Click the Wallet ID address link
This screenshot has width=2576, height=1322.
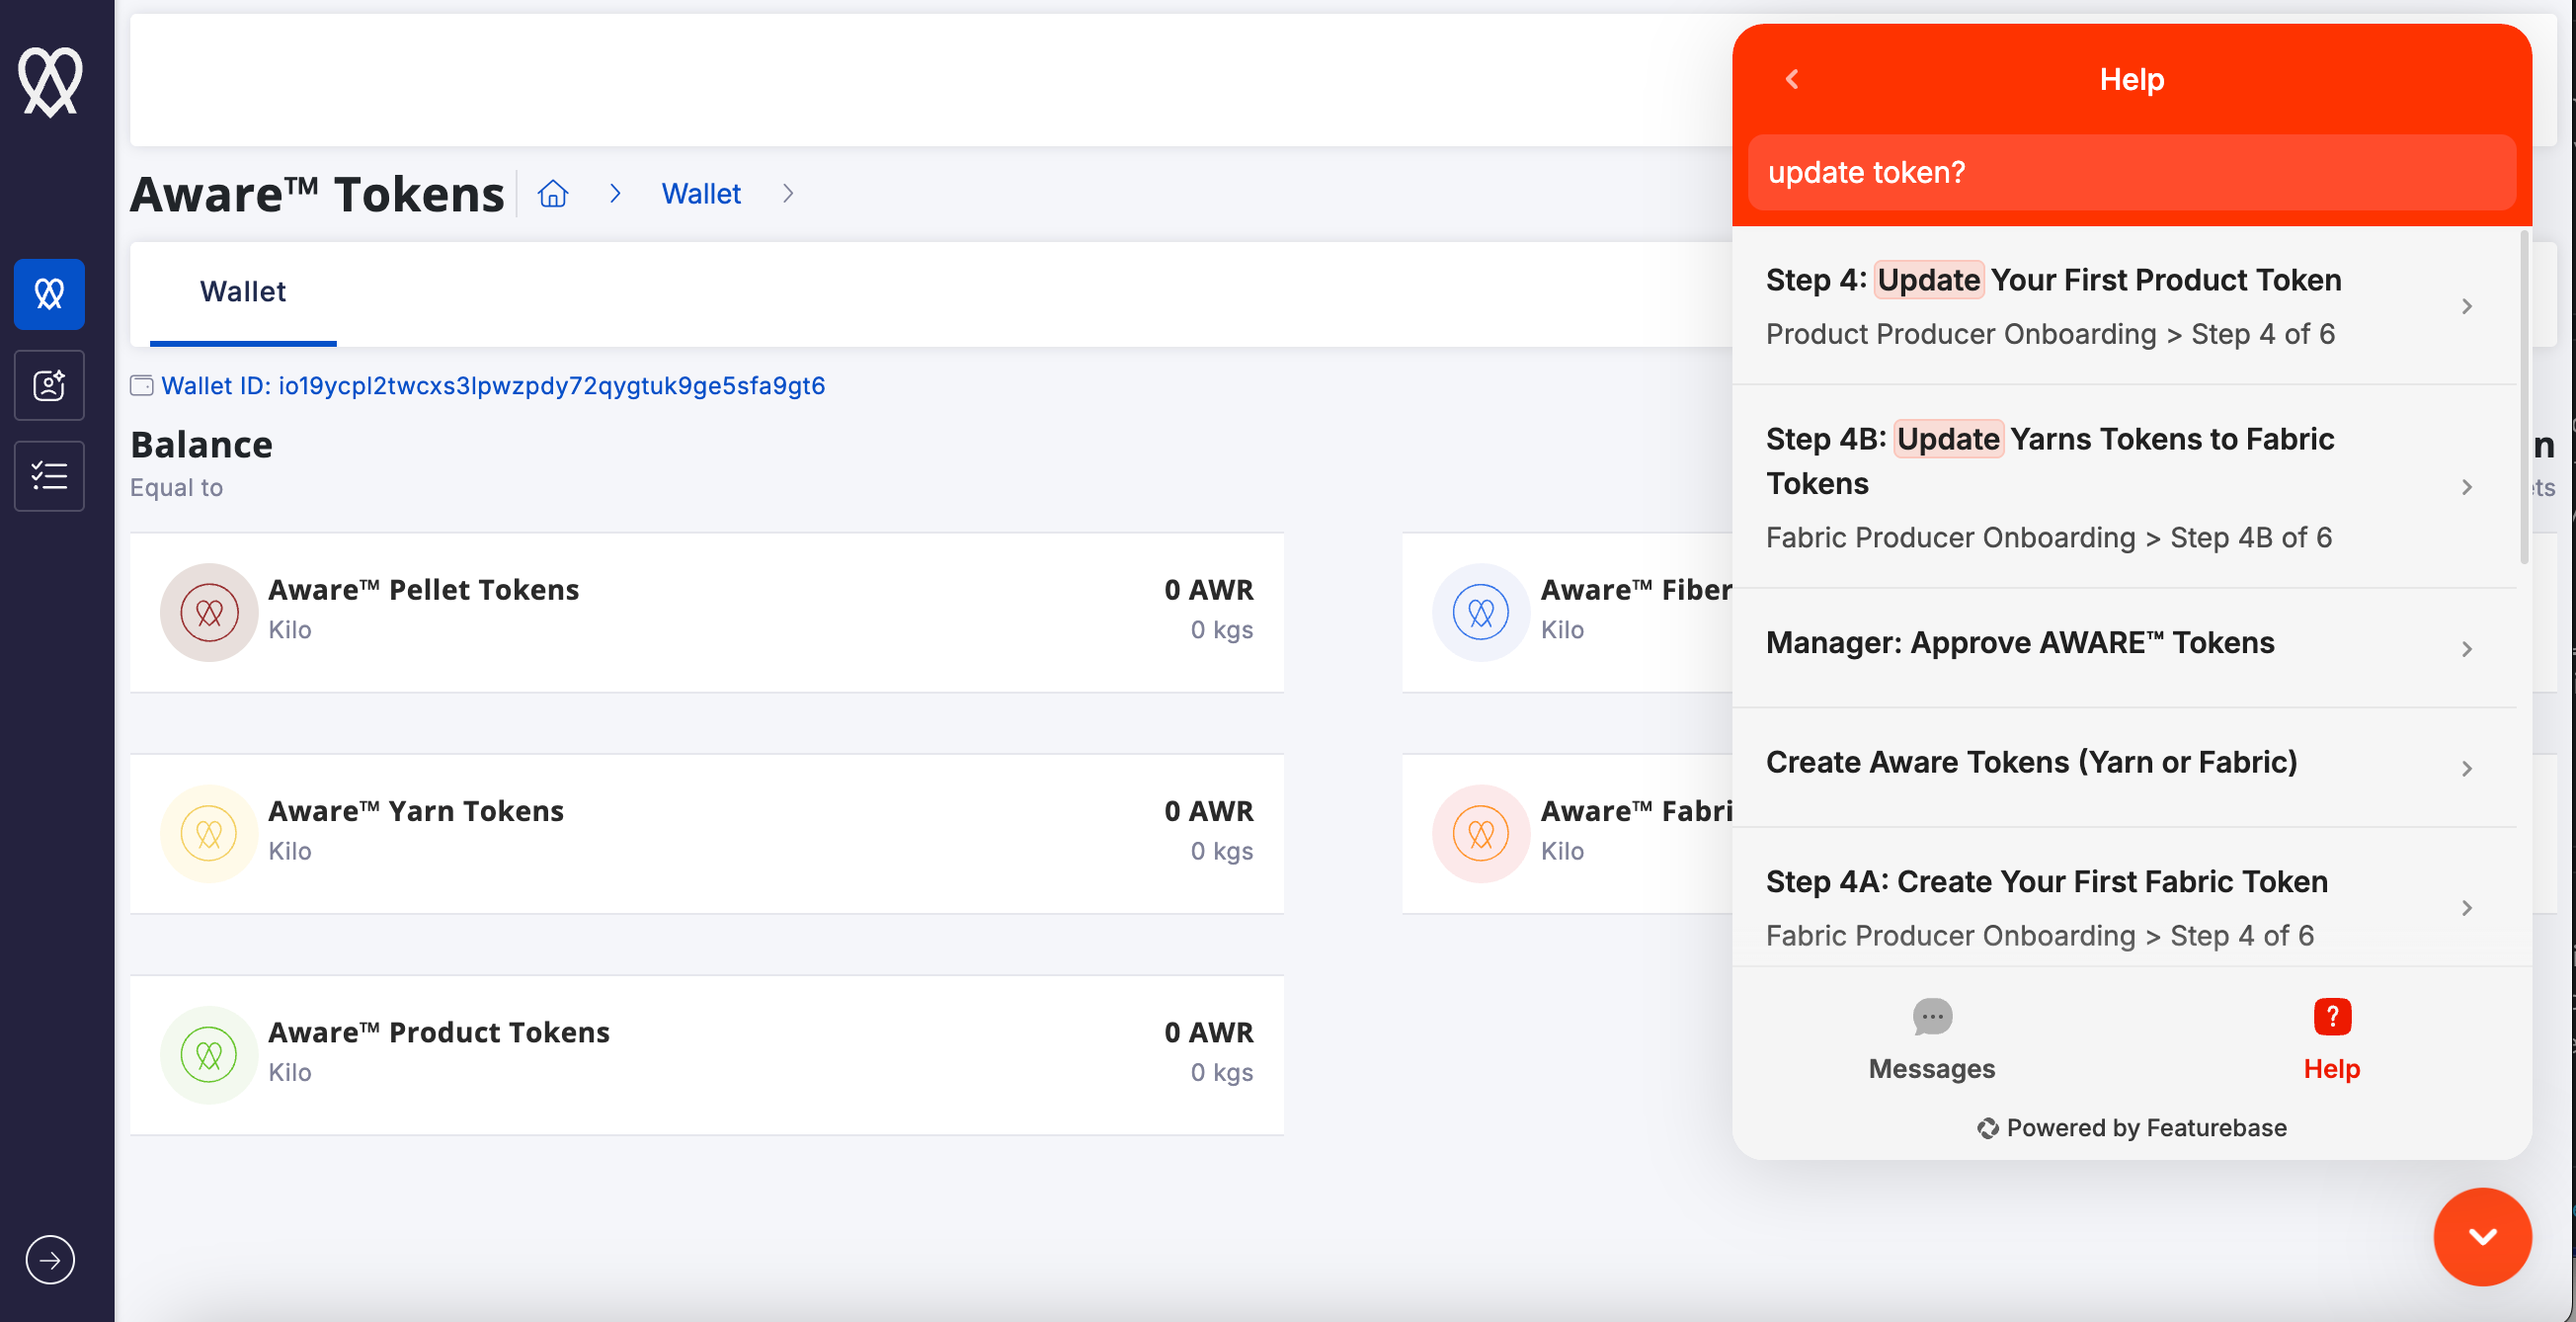[493, 385]
